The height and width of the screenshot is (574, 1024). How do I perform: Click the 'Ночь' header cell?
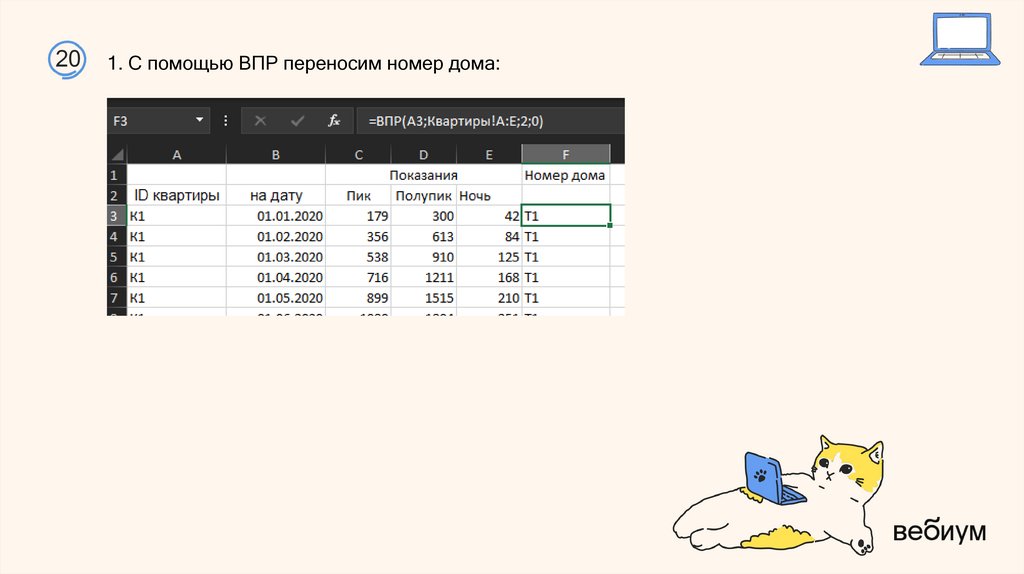(489, 195)
